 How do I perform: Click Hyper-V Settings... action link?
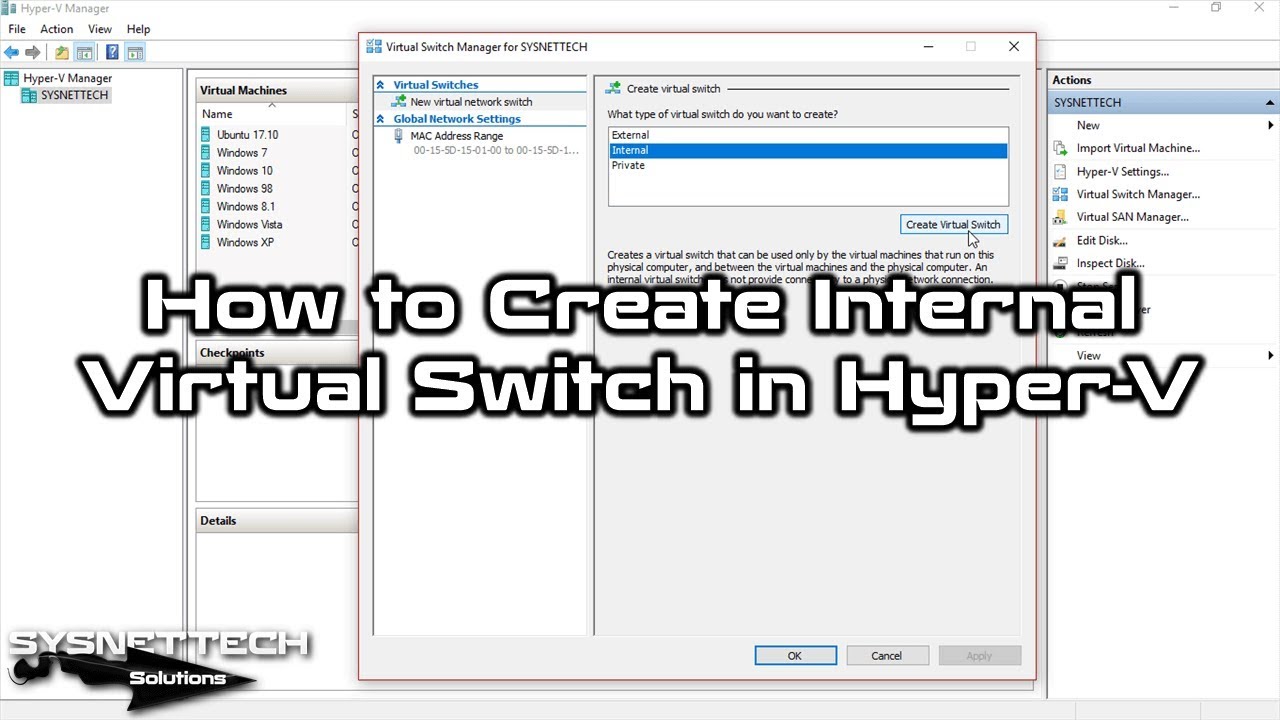[x=1122, y=171]
